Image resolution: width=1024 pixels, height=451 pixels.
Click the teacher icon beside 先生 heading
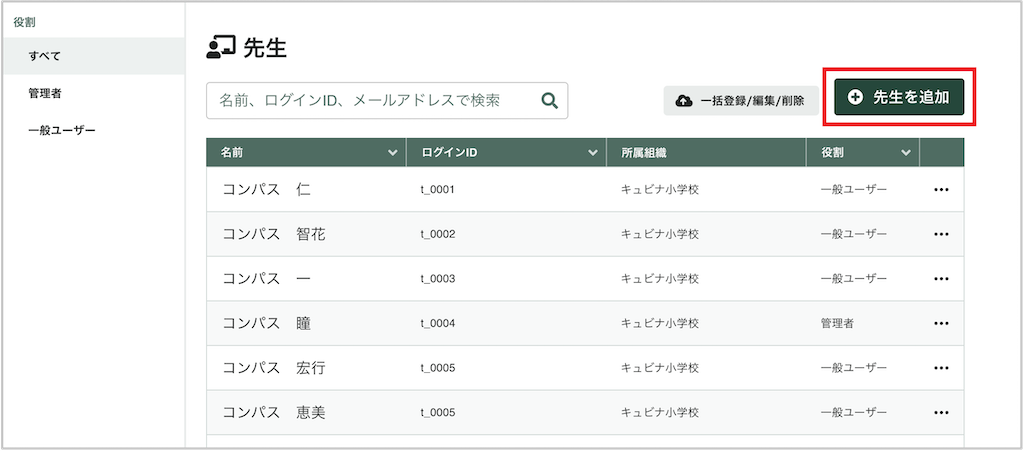click(x=220, y=48)
